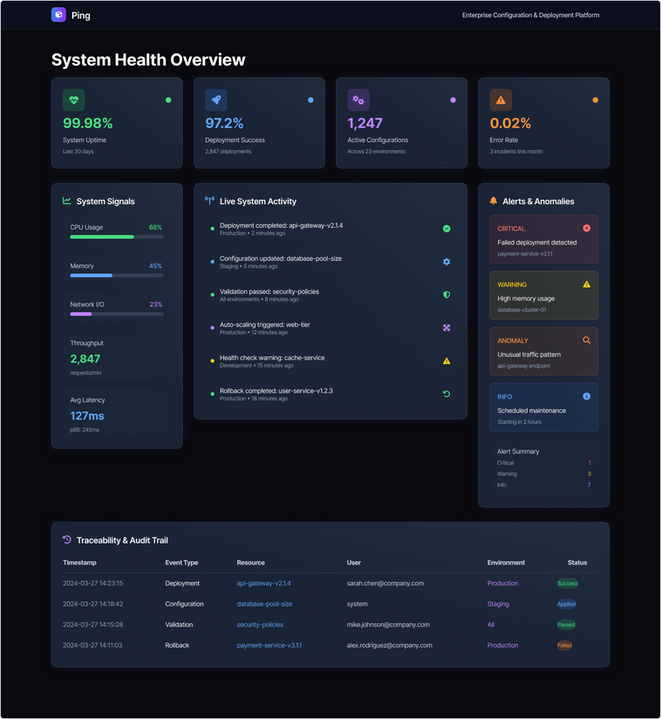
Task: Click the 1,247 active configurations value
Action: [x=365, y=123]
